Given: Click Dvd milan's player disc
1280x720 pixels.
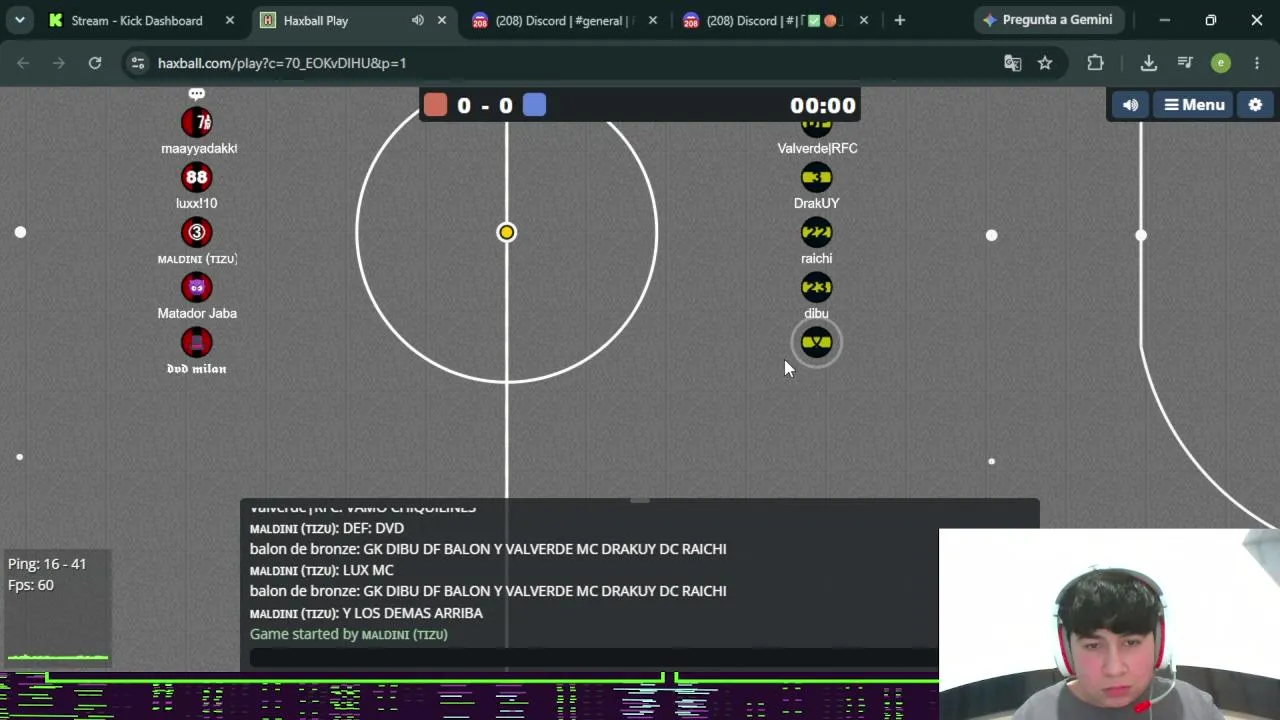Looking at the screenshot, I should (x=197, y=343).
